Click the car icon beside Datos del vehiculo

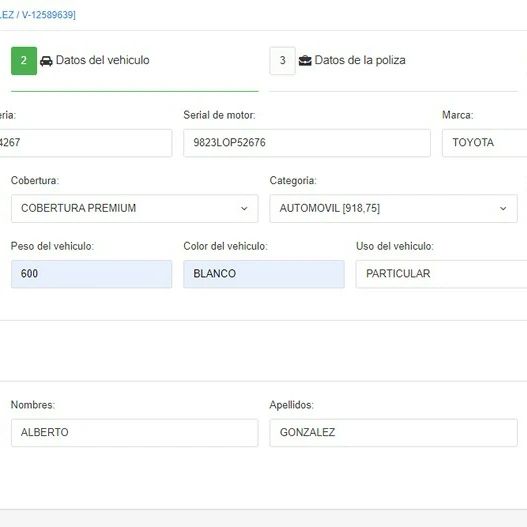(46, 61)
